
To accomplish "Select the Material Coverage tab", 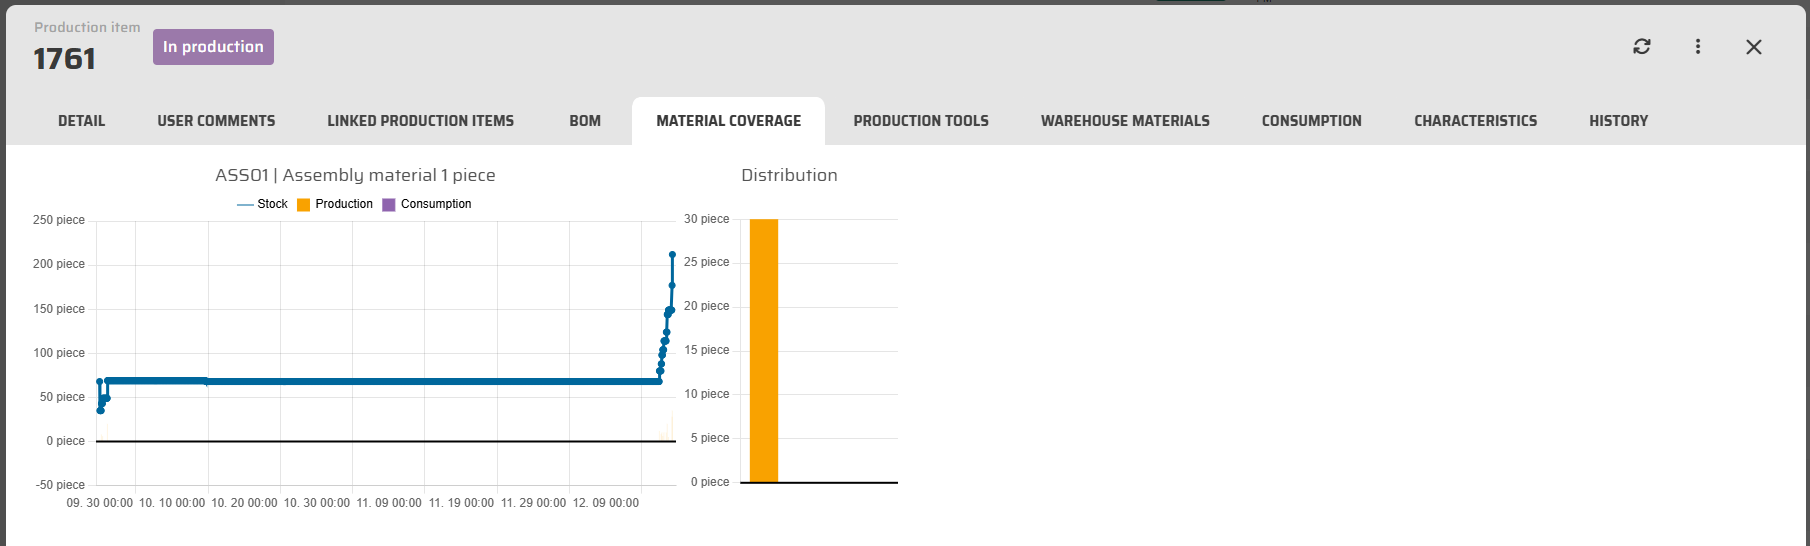I will pos(728,121).
